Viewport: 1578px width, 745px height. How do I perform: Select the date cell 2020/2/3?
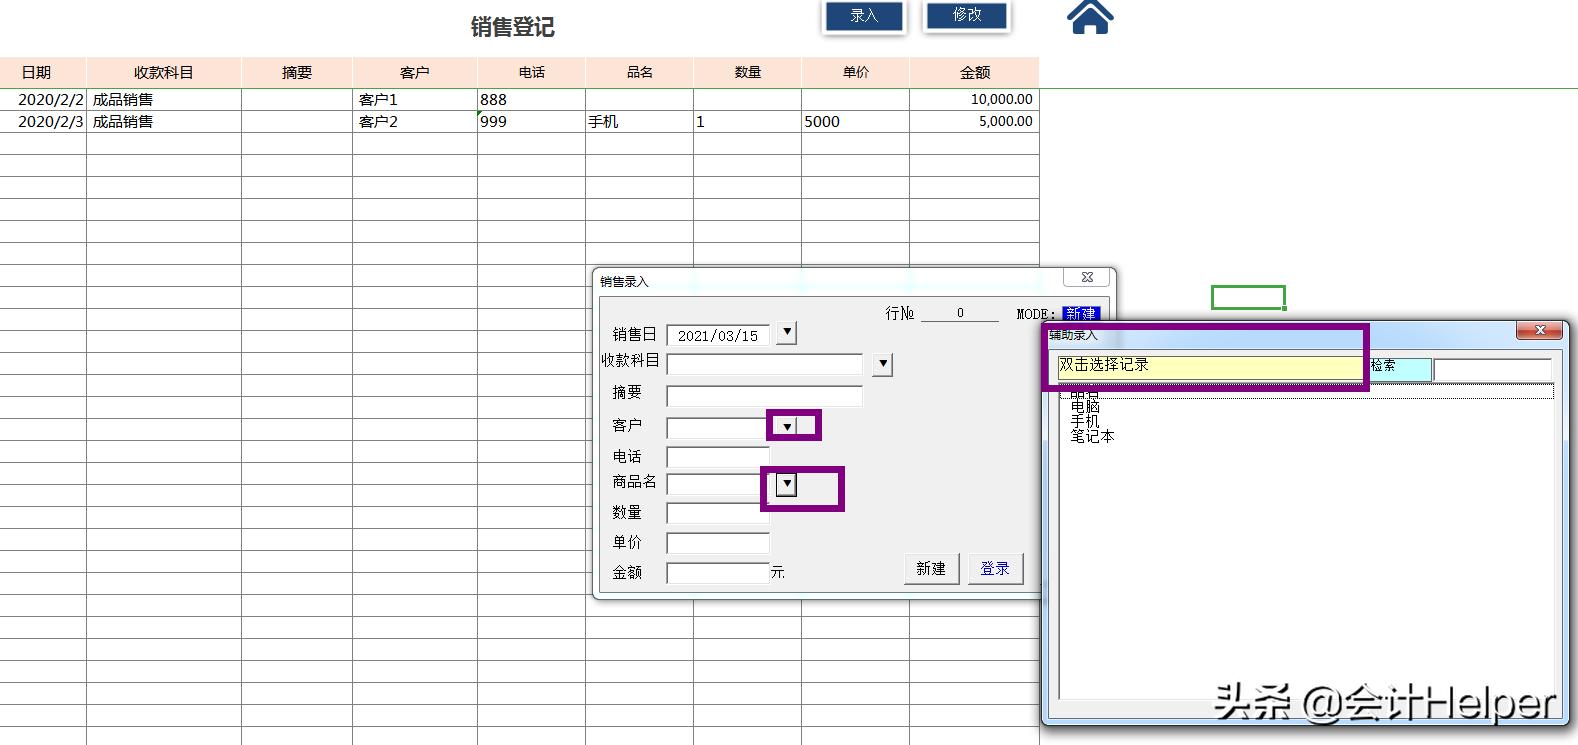[43, 121]
